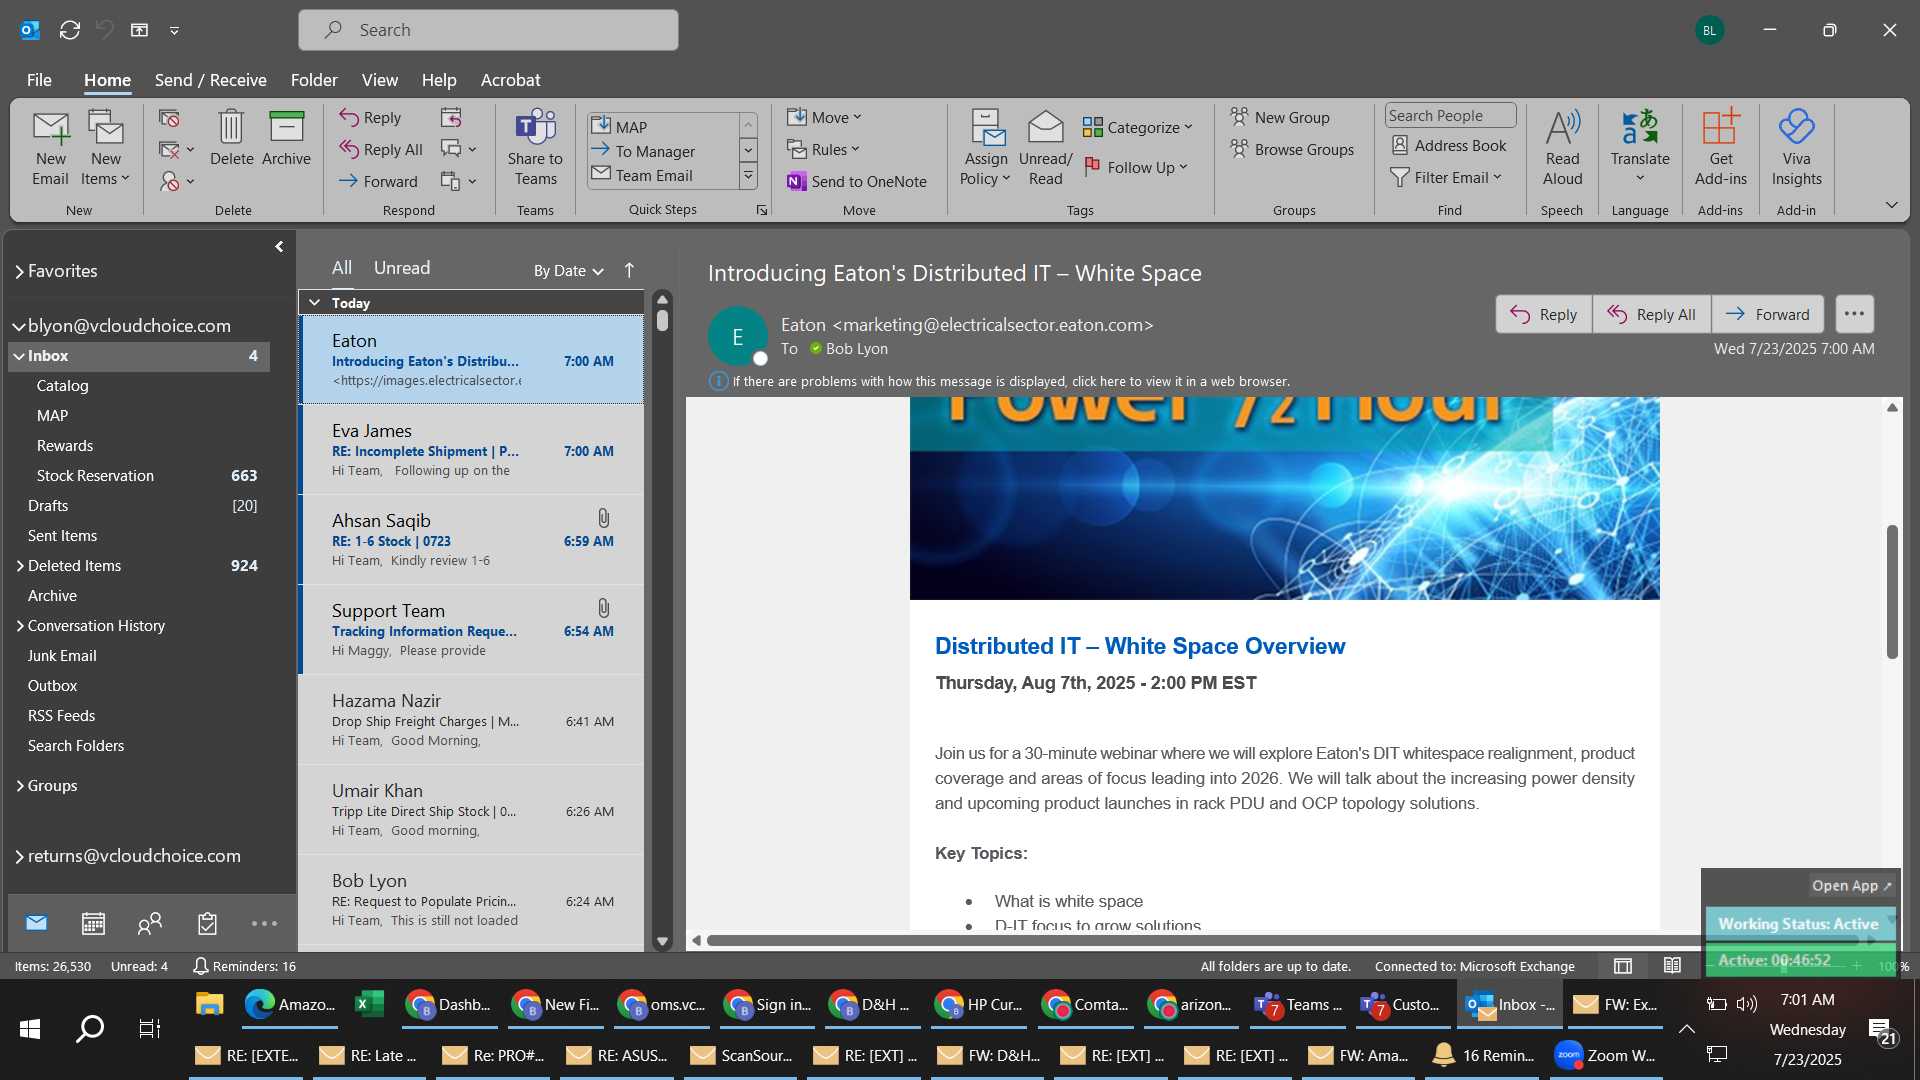Click the Ignore conversation icon

click(169, 119)
